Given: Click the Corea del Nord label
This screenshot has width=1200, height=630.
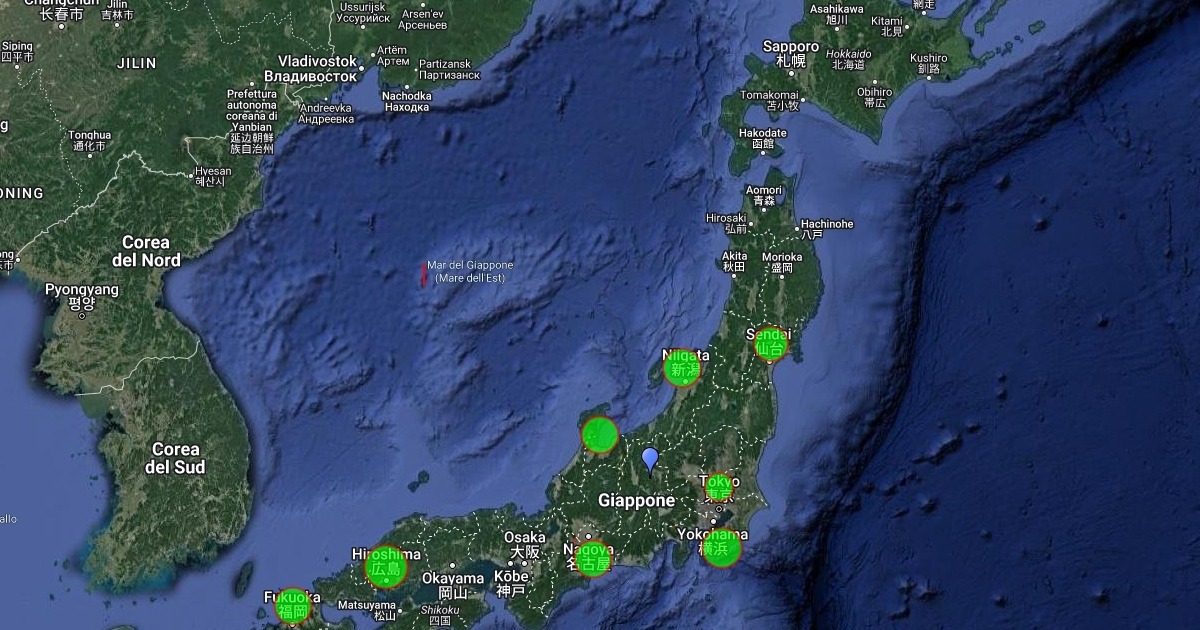Looking at the screenshot, I should (147, 251).
